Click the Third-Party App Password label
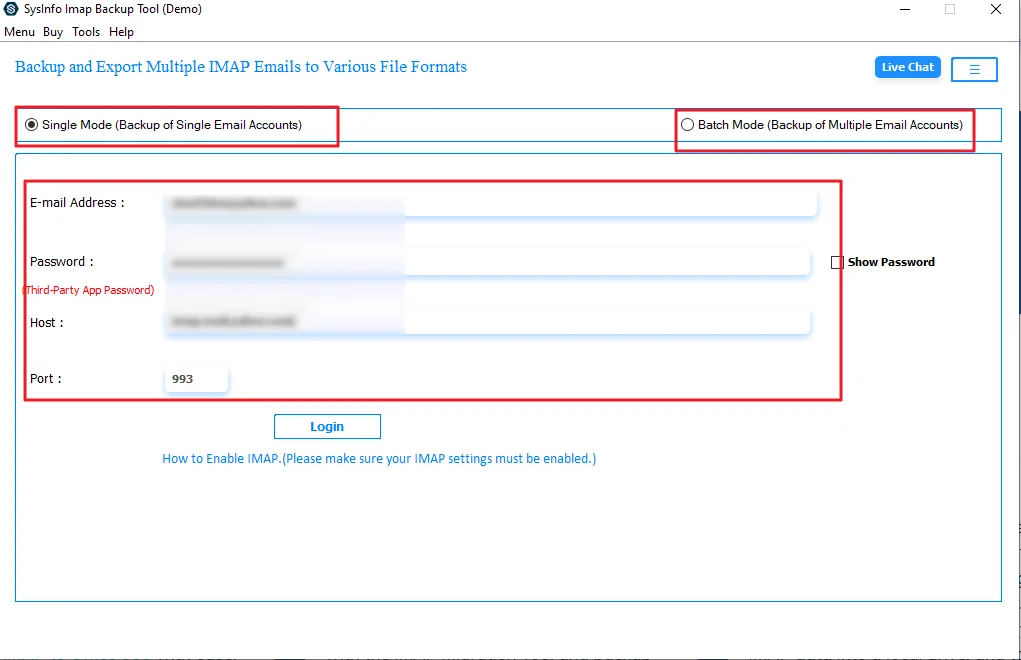The image size is (1021, 660). tap(89, 290)
